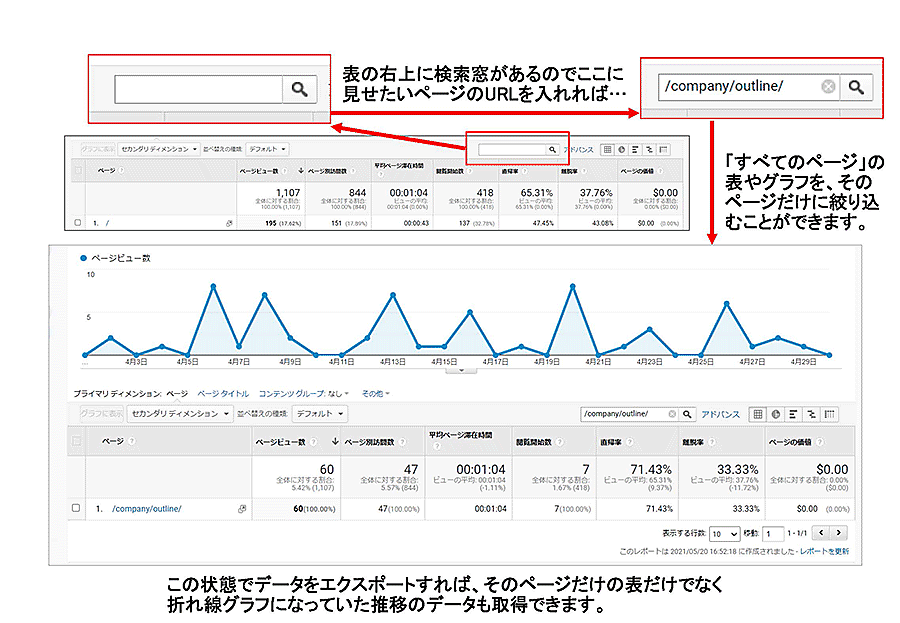Switch the lower table to data table view
Image resolution: width=900 pixels, height=623 pixels.
click(758, 413)
